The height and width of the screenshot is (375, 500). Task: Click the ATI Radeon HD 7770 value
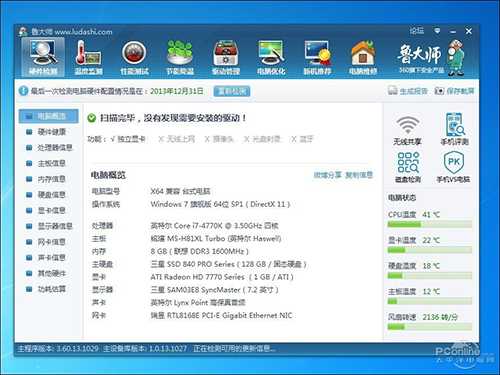(222, 277)
